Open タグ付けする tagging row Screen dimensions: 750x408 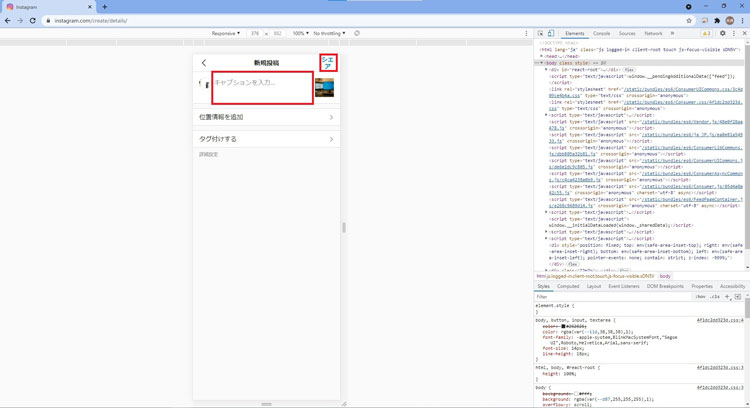pos(266,139)
